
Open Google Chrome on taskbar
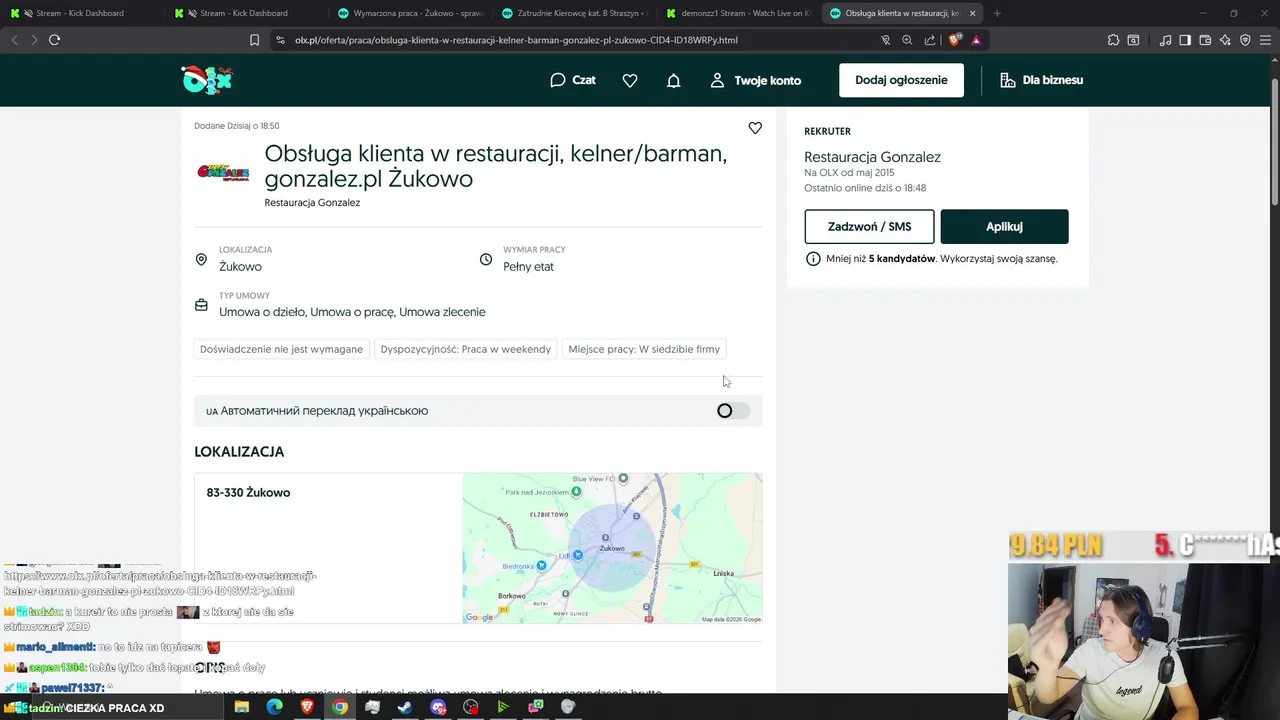(x=340, y=707)
